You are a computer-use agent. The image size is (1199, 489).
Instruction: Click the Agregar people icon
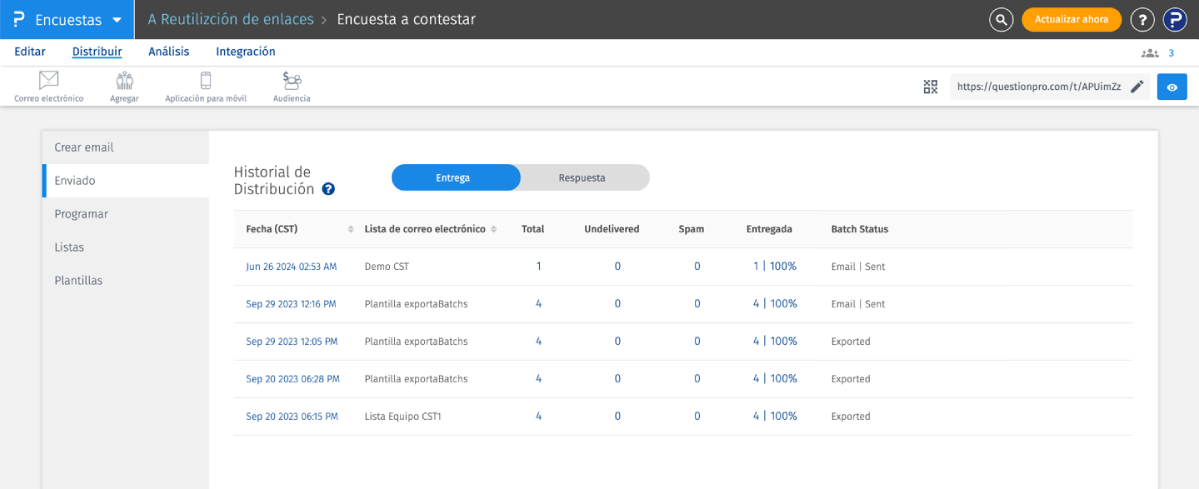(124, 81)
